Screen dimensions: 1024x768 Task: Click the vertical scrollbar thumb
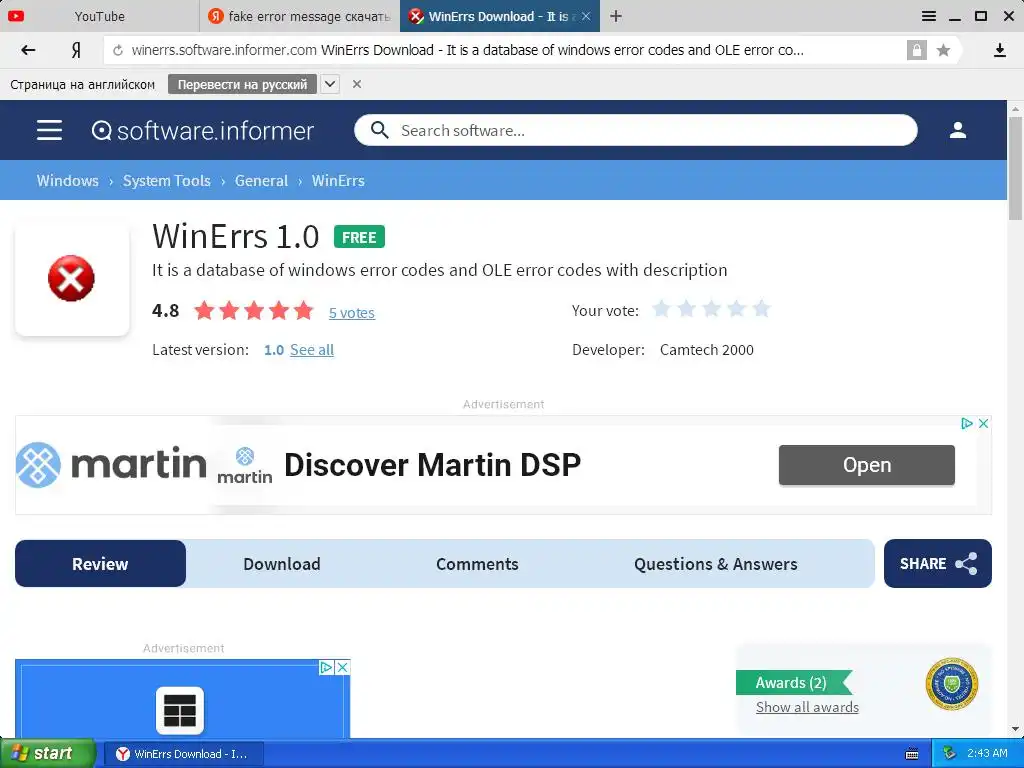1016,168
